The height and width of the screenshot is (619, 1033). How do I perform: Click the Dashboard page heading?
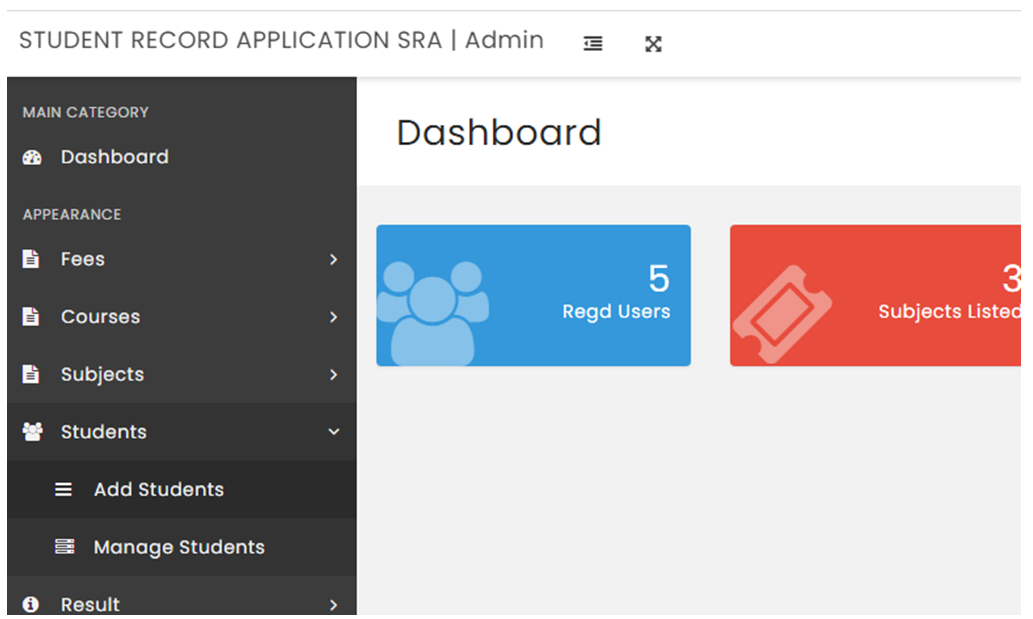click(x=499, y=132)
